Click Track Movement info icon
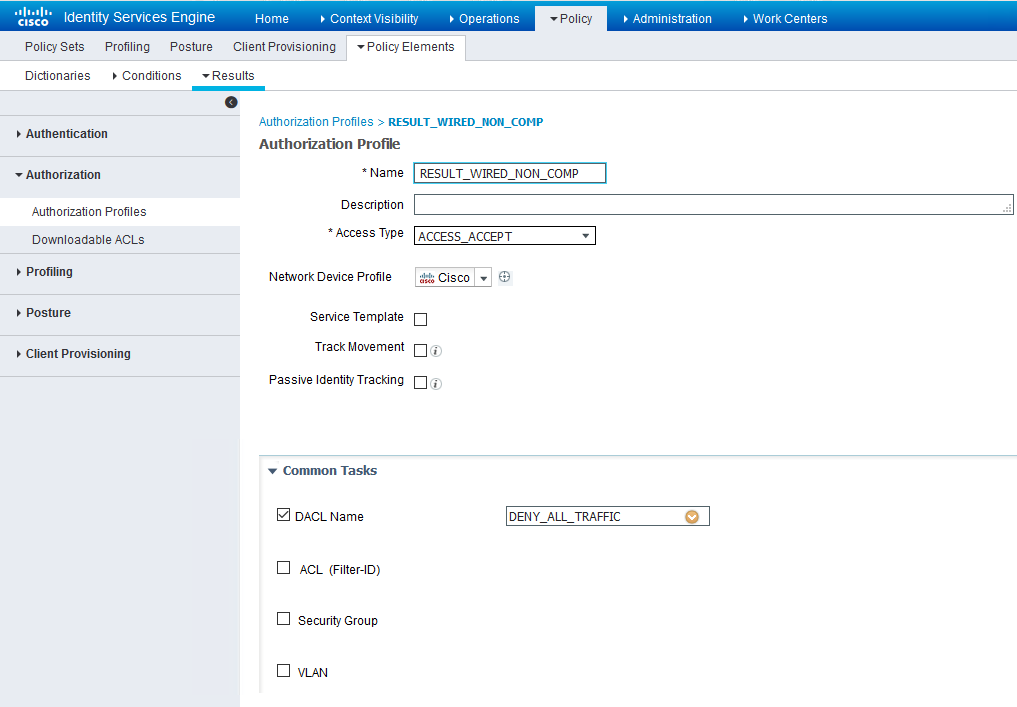 tap(436, 351)
